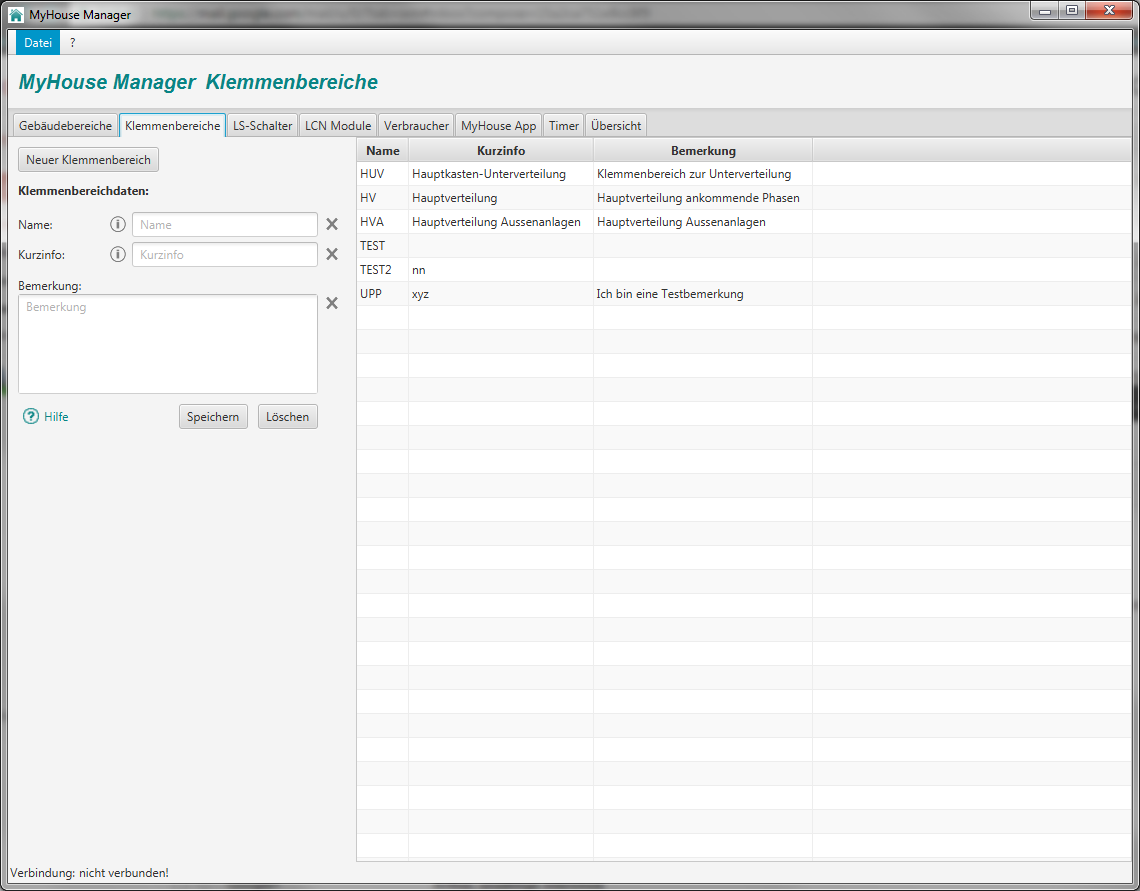The width and height of the screenshot is (1140, 891).
Task: Click the MyHouse Manager title bar house icon
Action: coord(16,15)
